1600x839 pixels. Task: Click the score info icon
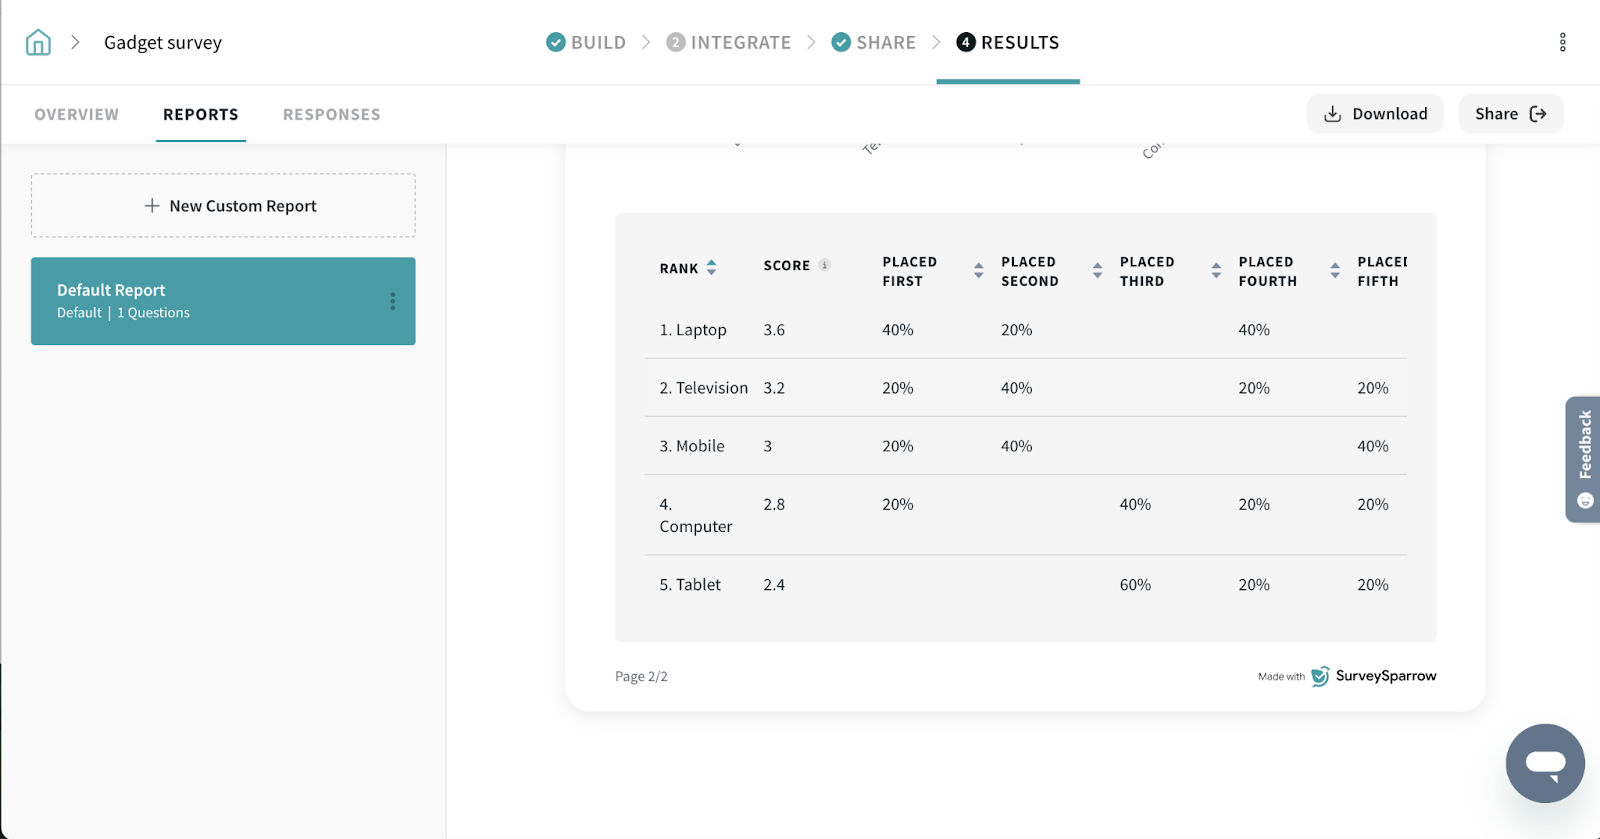[825, 265]
